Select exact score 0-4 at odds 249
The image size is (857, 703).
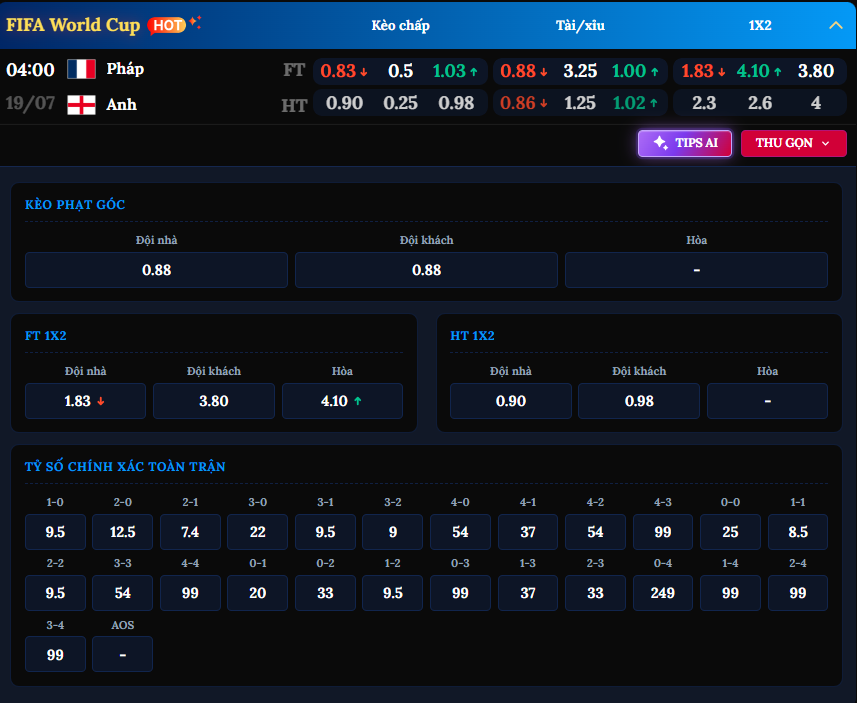pos(662,593)
